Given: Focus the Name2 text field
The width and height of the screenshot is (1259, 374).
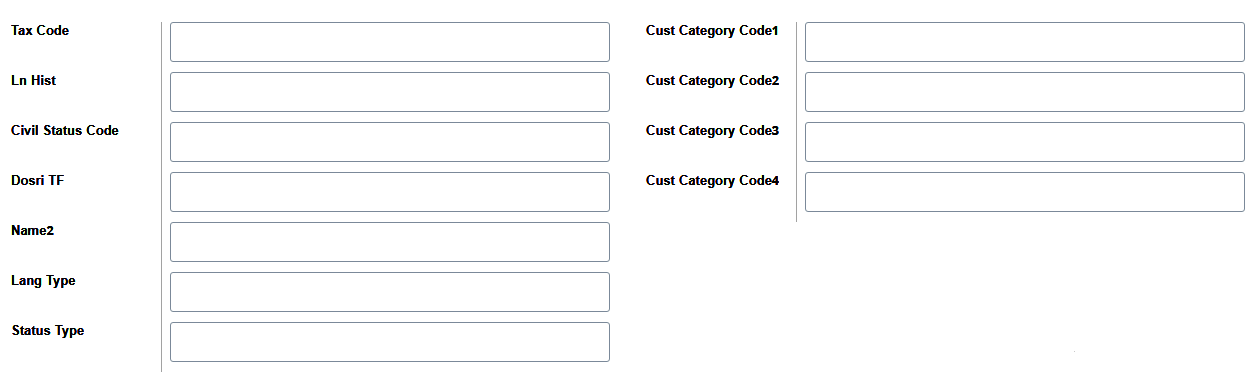Looking at the screenshot, I should click(x=390, y=242).
